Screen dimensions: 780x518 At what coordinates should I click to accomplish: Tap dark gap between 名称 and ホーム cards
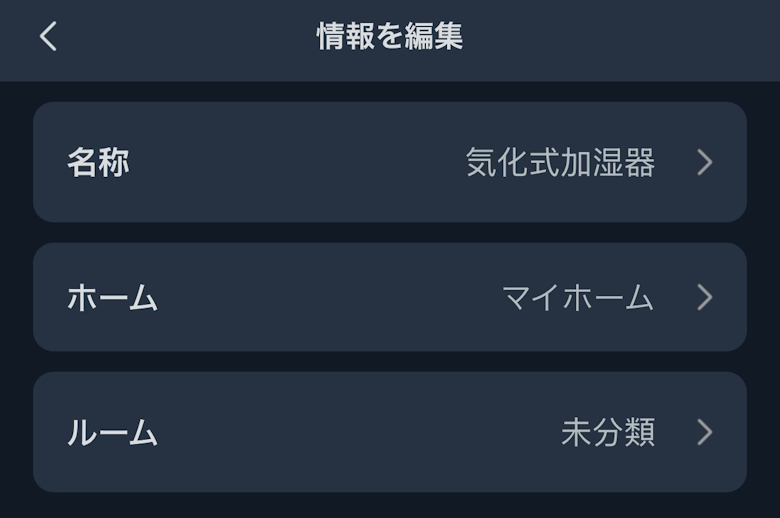pyautogui.click(x=390, y=232)
